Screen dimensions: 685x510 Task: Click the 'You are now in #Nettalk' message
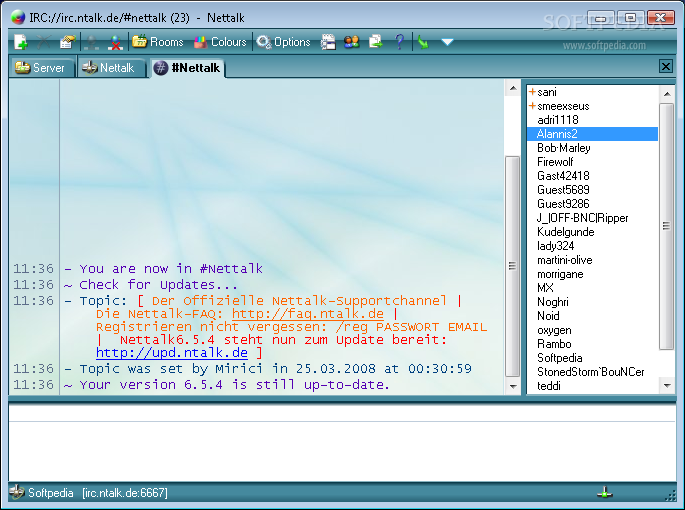pyautogui.click(x=171, y=268)
